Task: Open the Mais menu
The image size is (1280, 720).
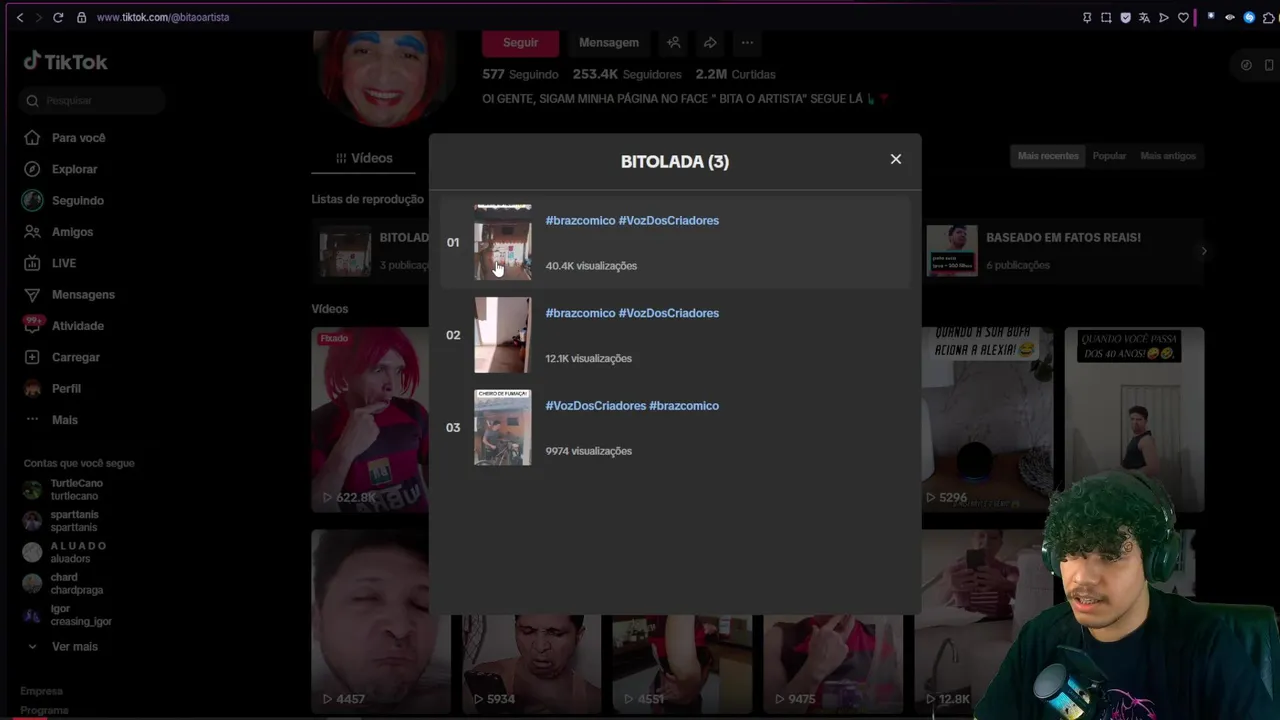Action: tap(64, 420)
